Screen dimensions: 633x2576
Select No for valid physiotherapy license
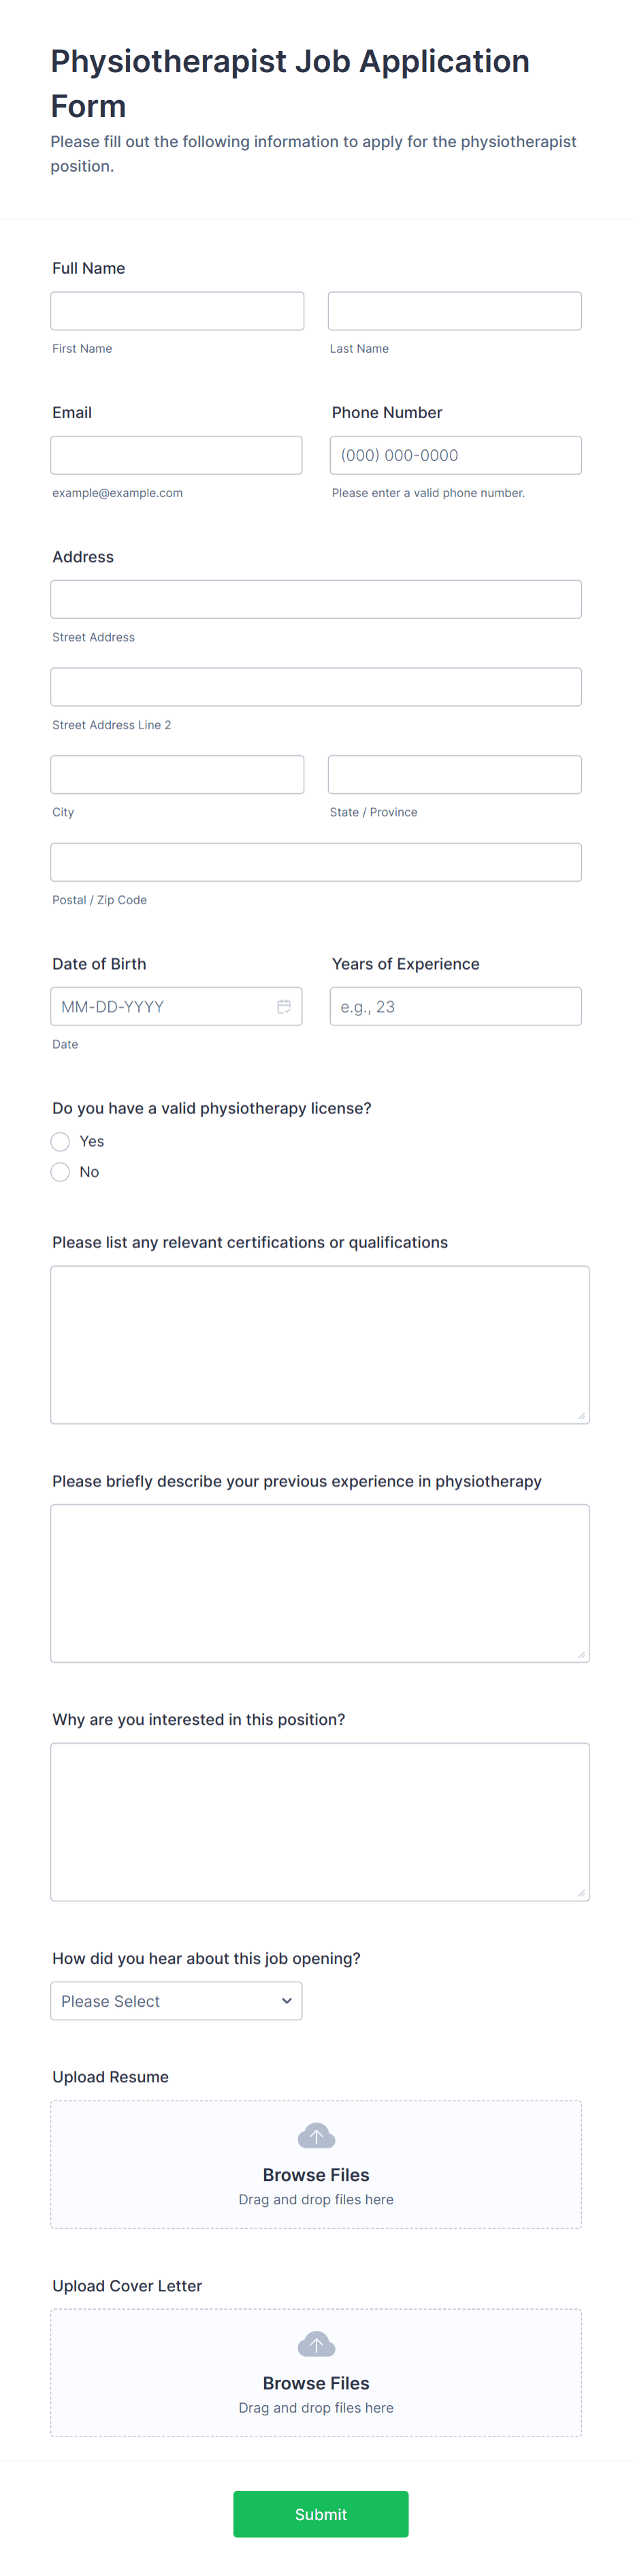point(60,1171)
